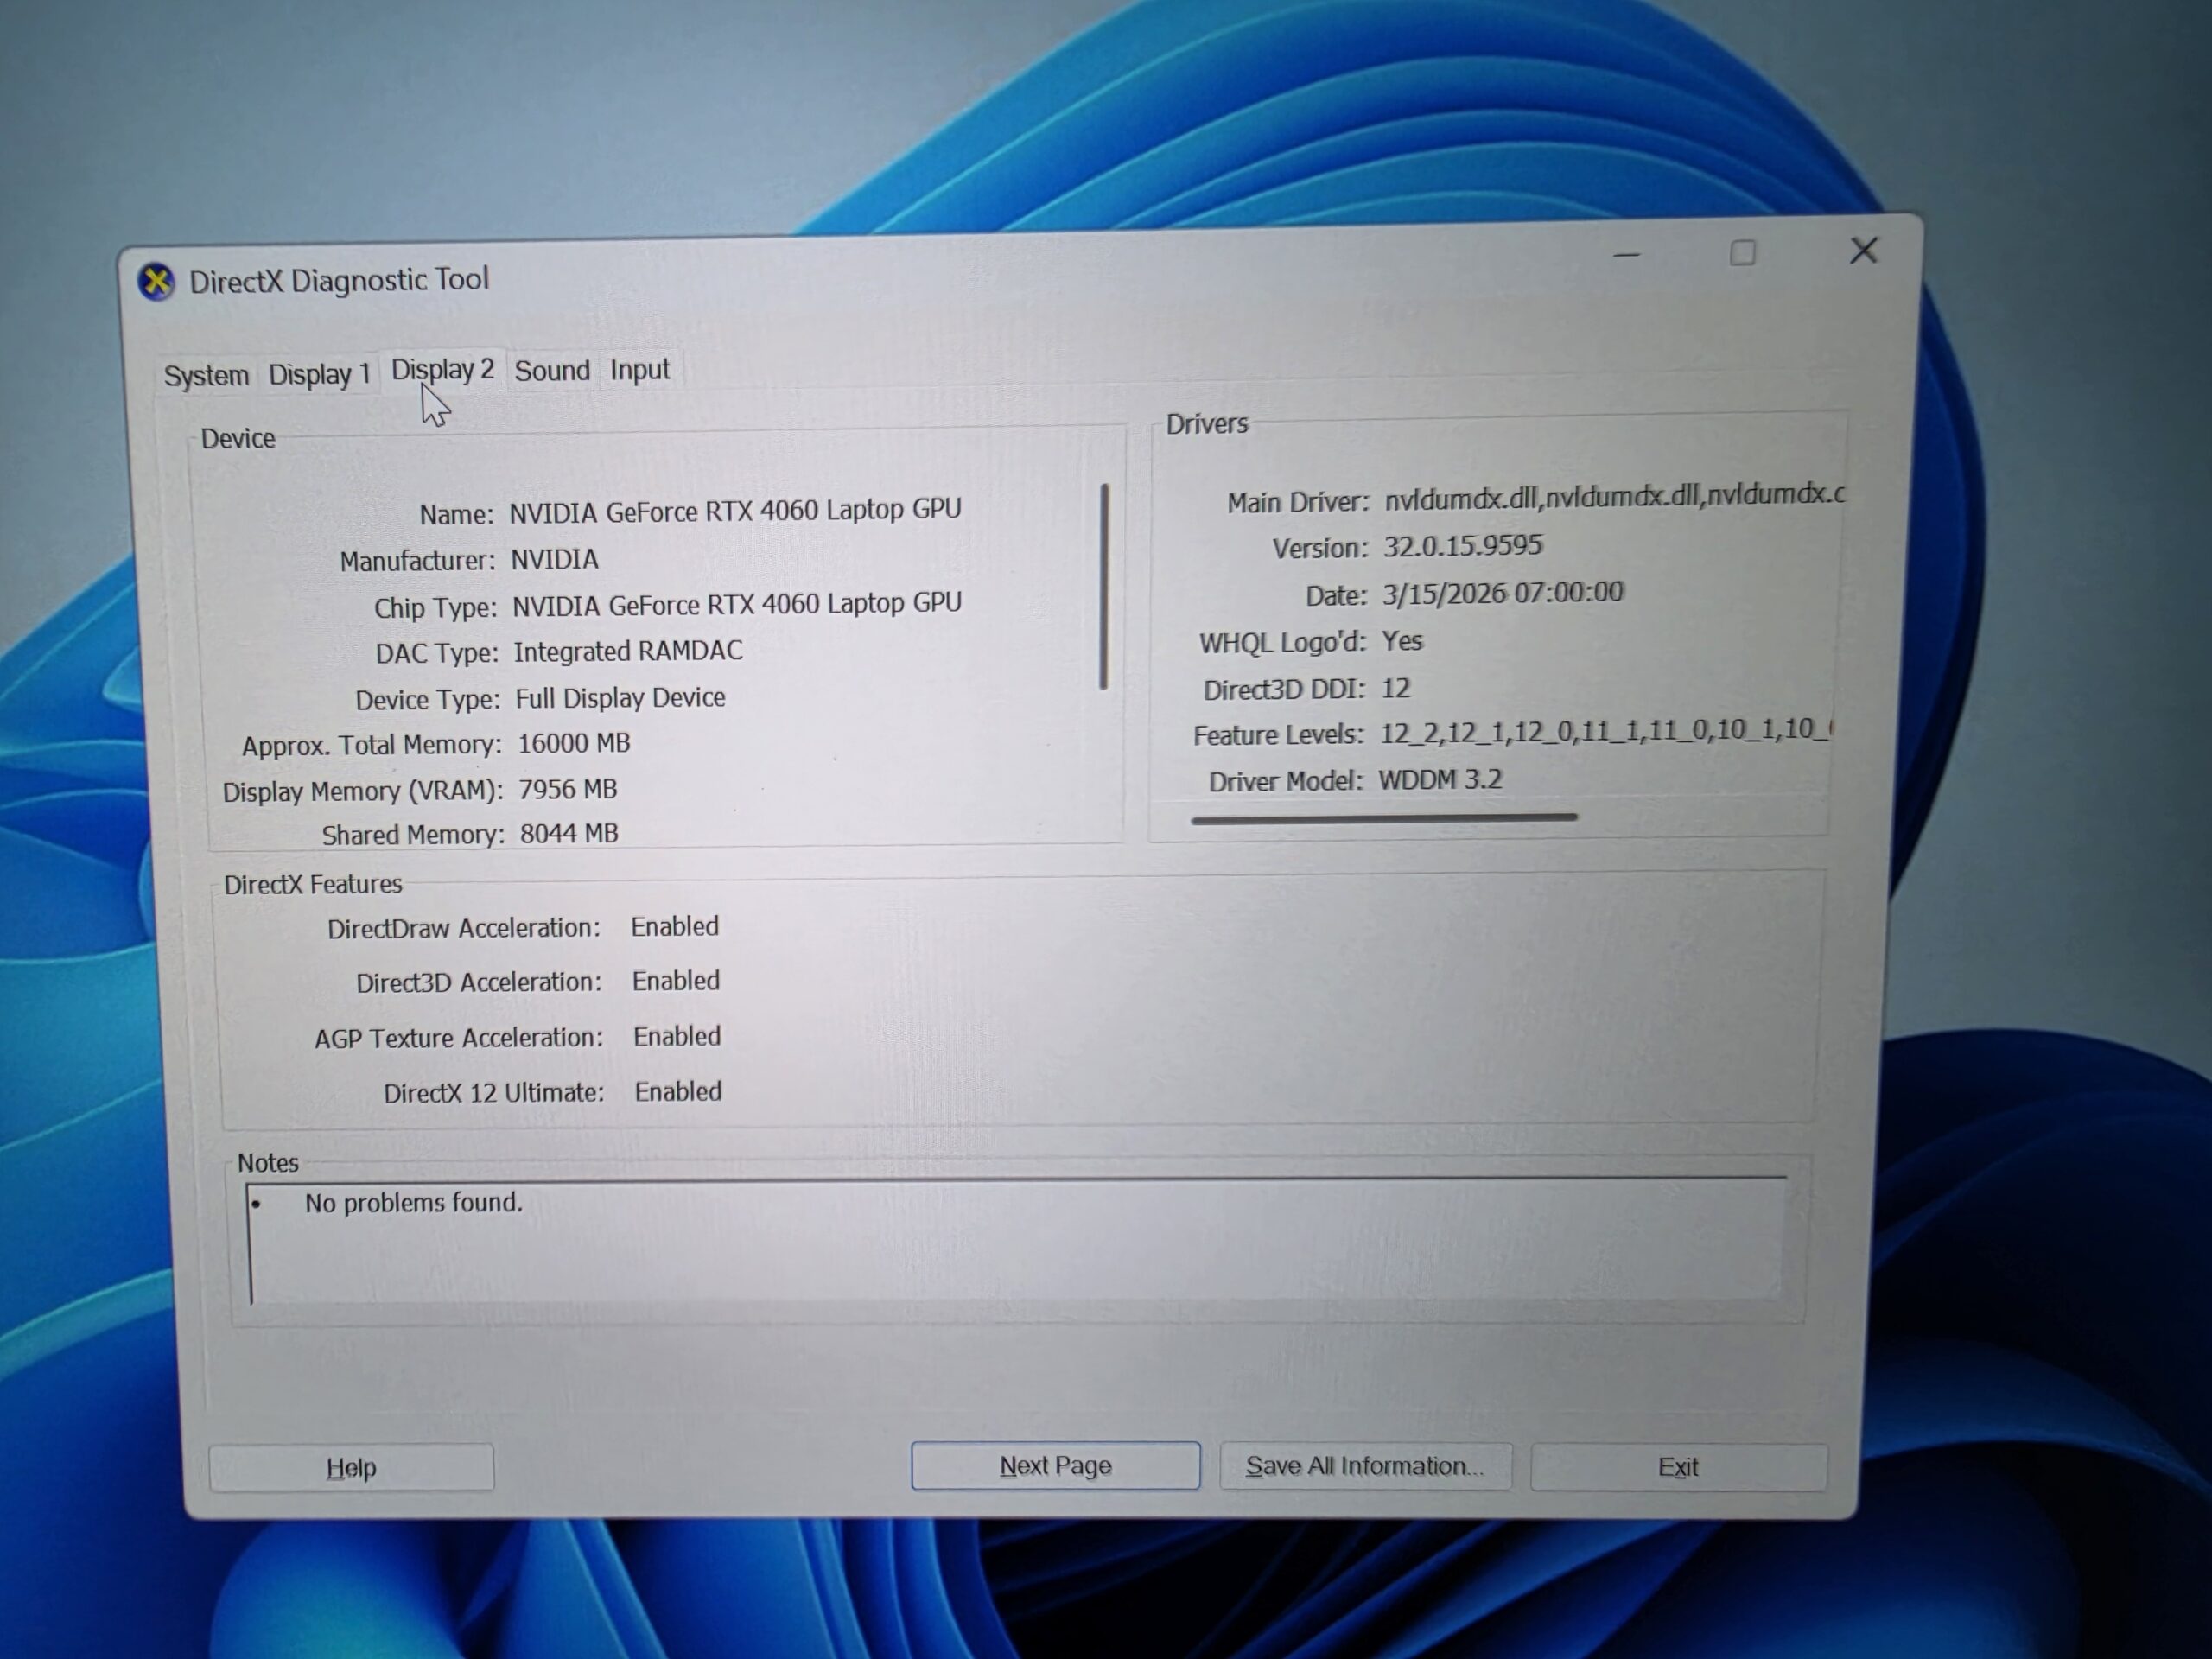Click the Full Display Device value
Image resolution: width=2212 pixels, height=1659 pixels.
point(620,697)
